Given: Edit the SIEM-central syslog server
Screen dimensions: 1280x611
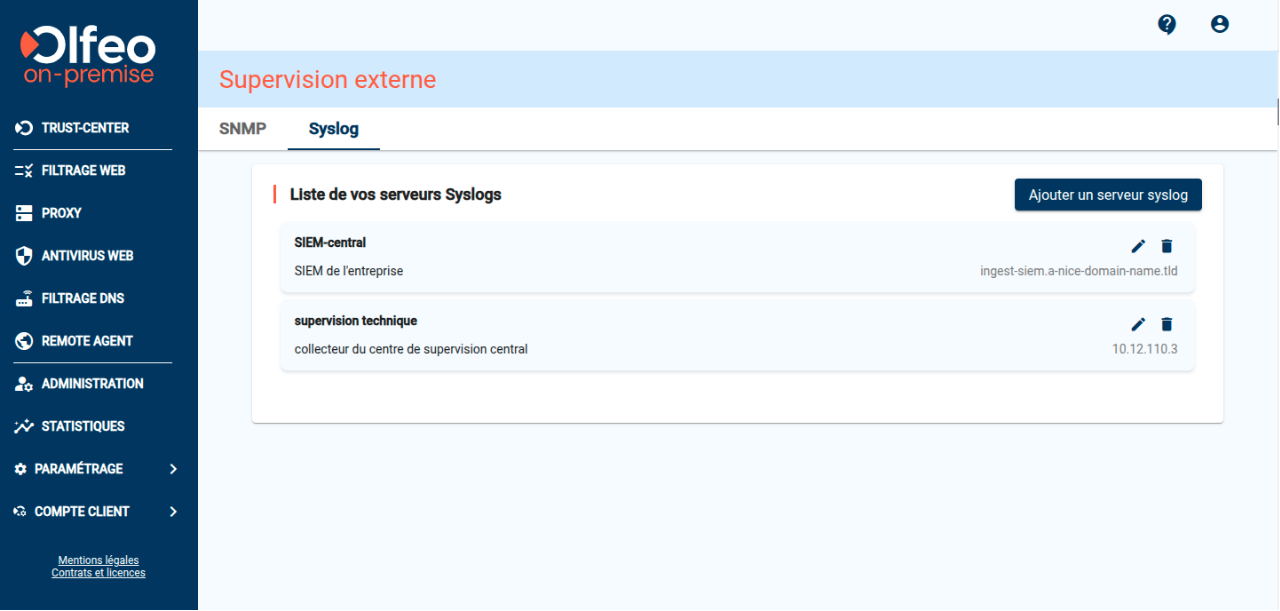Looking at the screenshot, I should pos(1138,245).
